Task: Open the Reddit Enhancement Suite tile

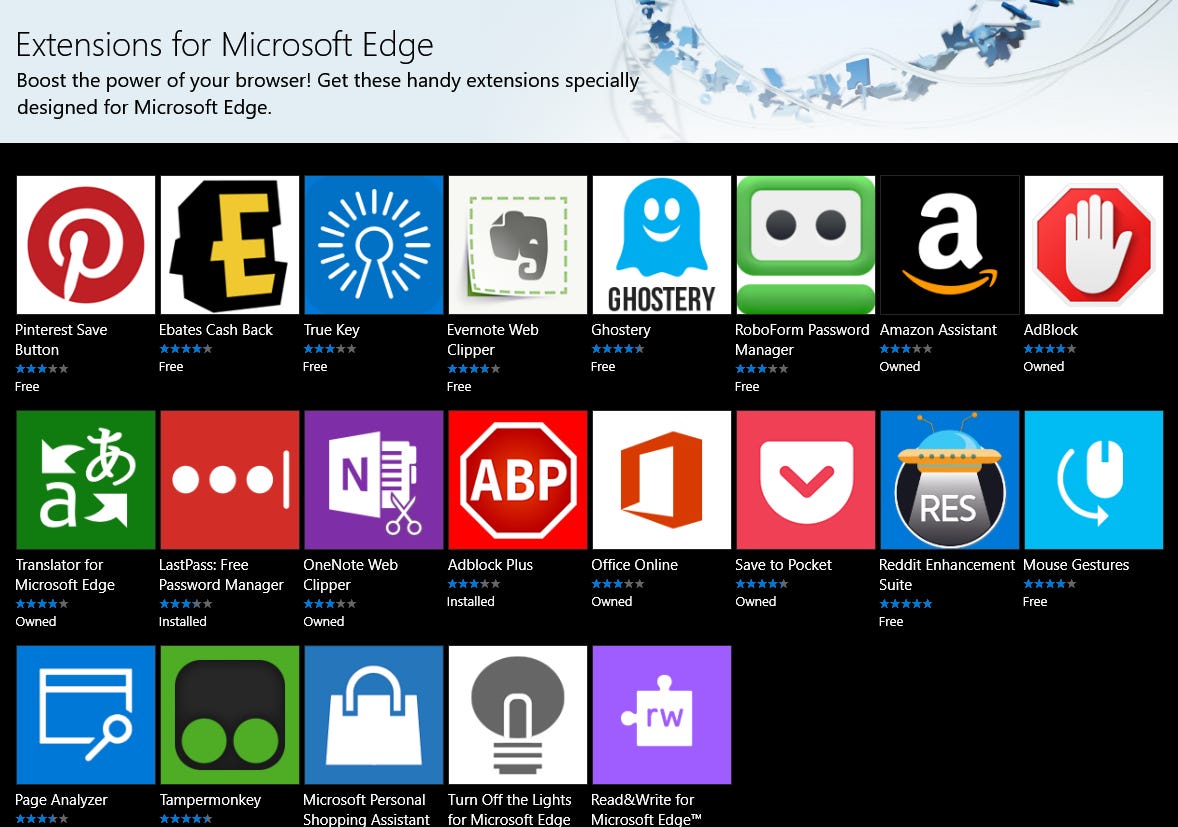Action: click(949, 479)
